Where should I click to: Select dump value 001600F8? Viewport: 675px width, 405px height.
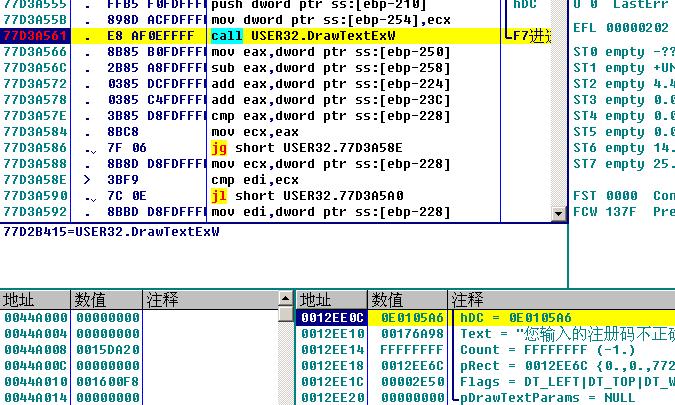pyautogui.click(x=108, y=381)
